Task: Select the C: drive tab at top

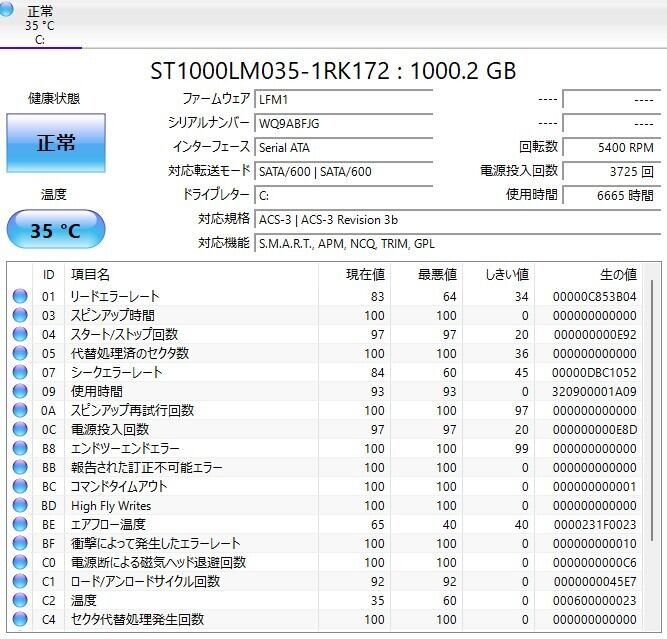Action: pyautogui.click(x=40, y=25)
